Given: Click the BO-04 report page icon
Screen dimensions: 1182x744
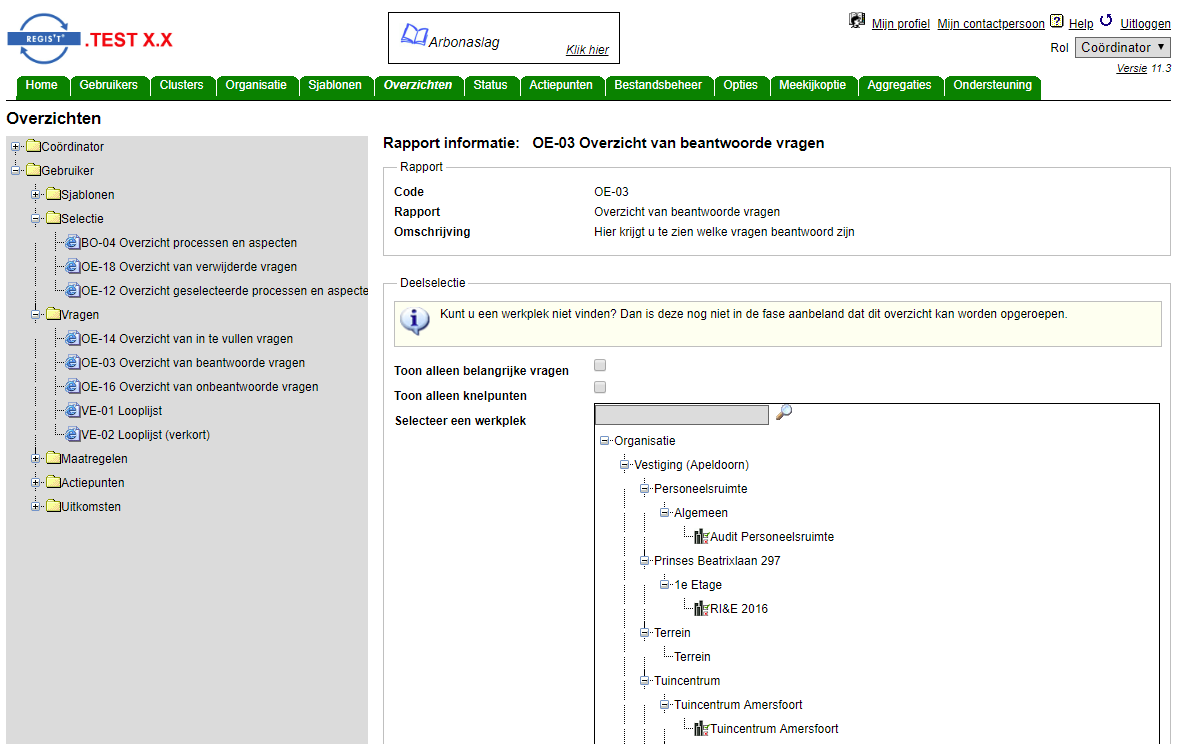Looking at the screenshot, I should pyautogui.click(x=72, y=242).
